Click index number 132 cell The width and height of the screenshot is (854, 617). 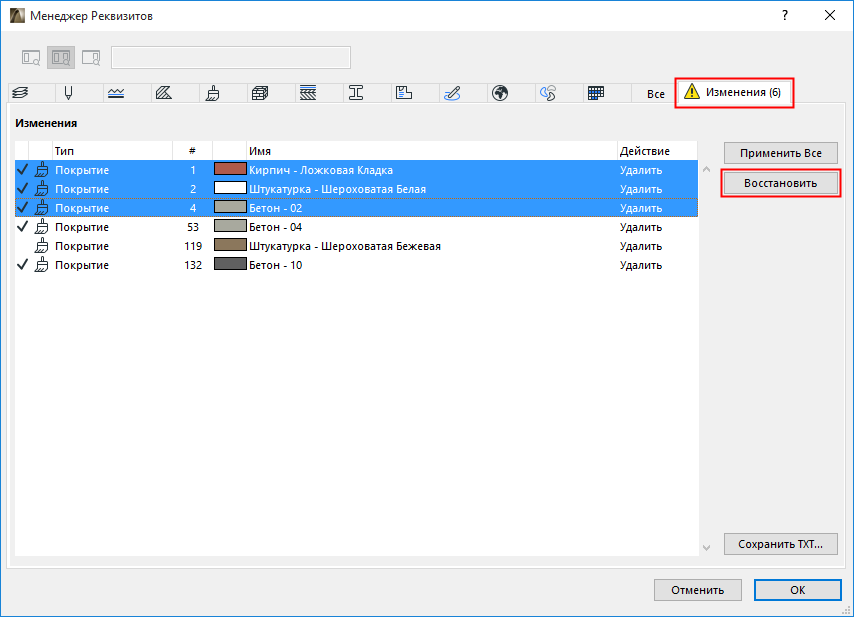pos(193,265)
